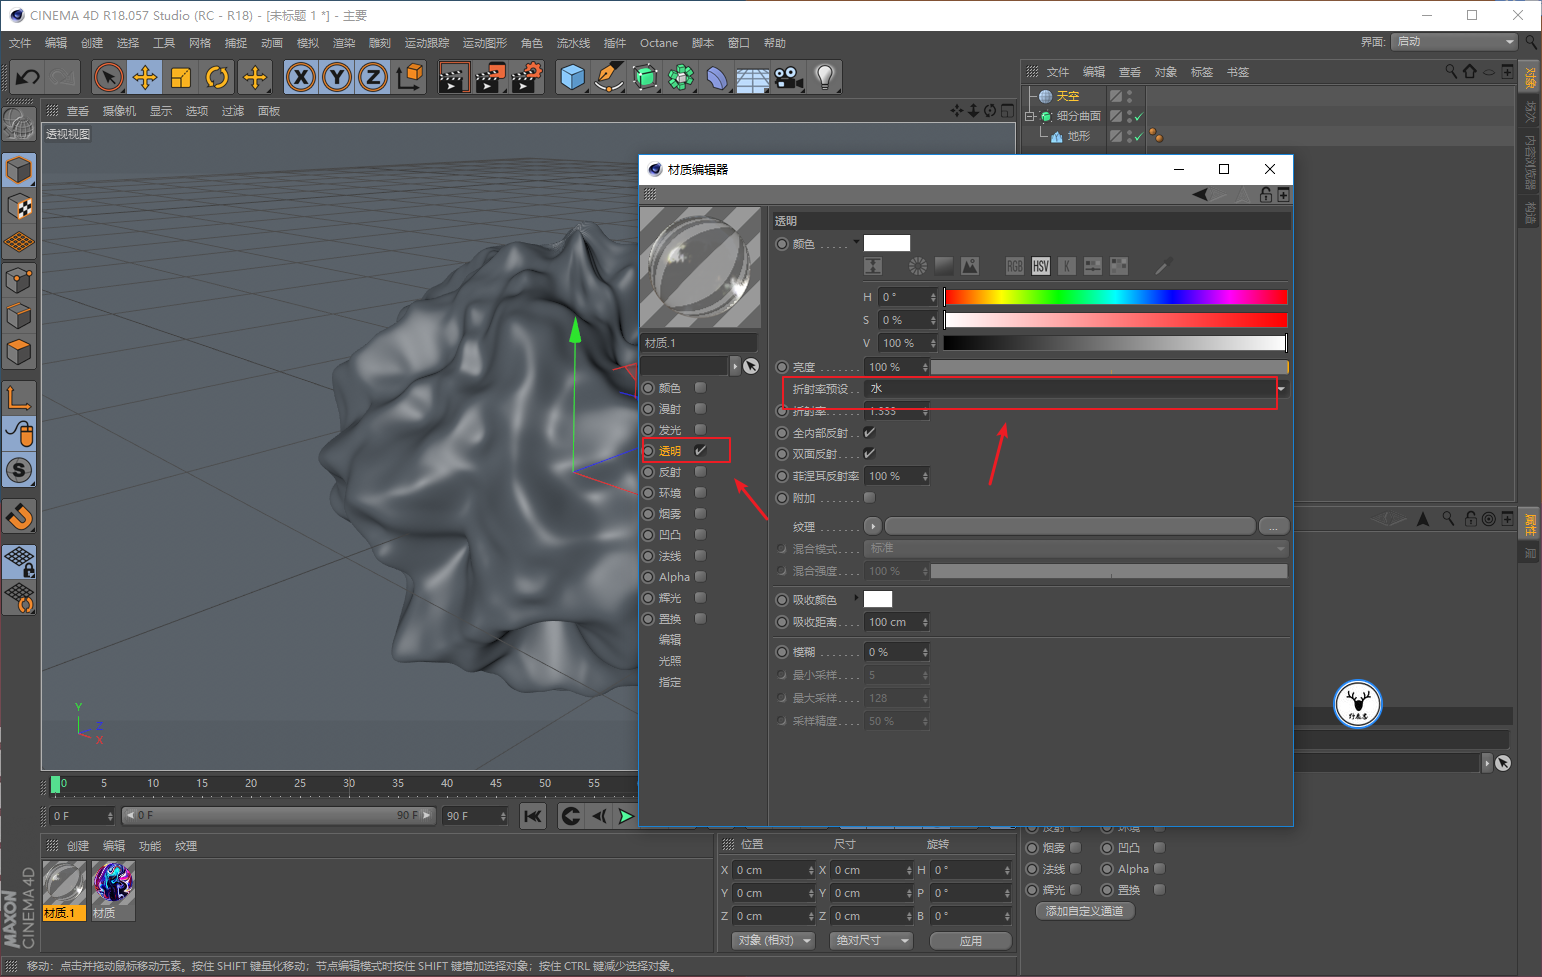Click the camera object icon
The height and width of the screenshot is (977, 1542).
(788, 77)
